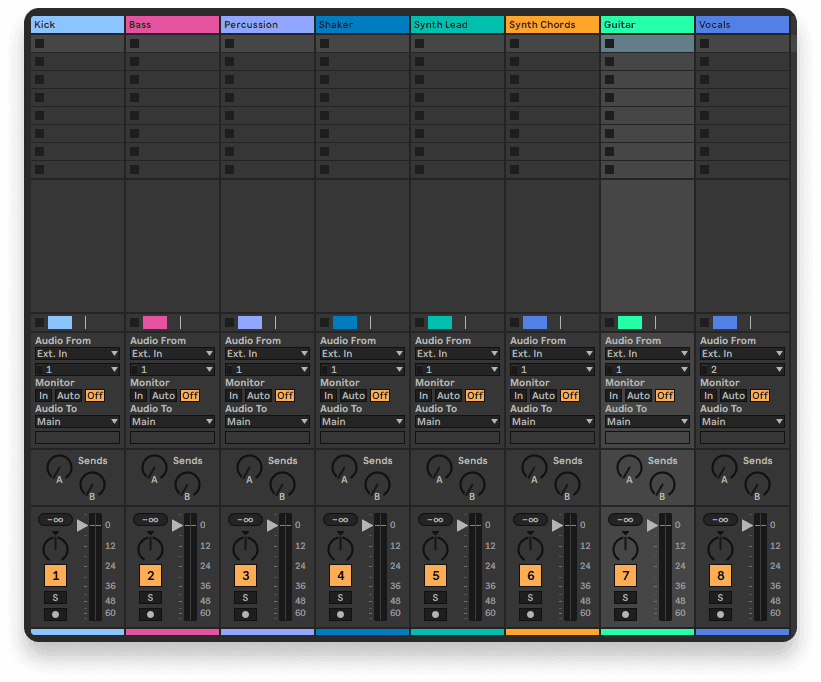
Task: Click the Send B knob on Shaker track
Action: tap(377, 485)
